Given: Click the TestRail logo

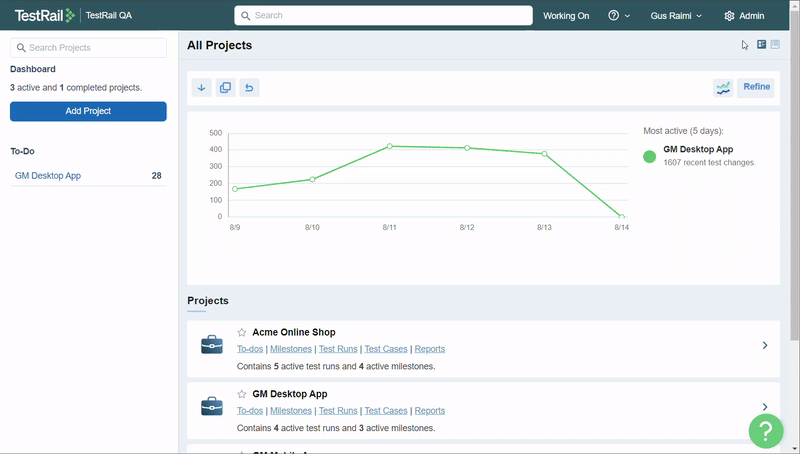Looking at the screenshot, I should pos(44,15).
